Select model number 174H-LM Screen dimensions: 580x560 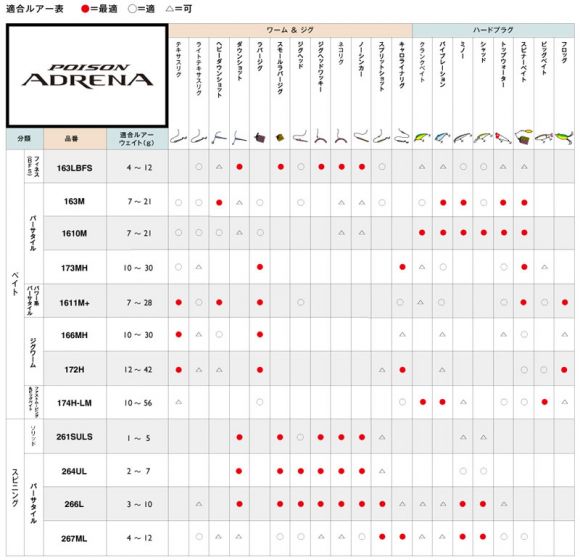[x=74, y=403]
